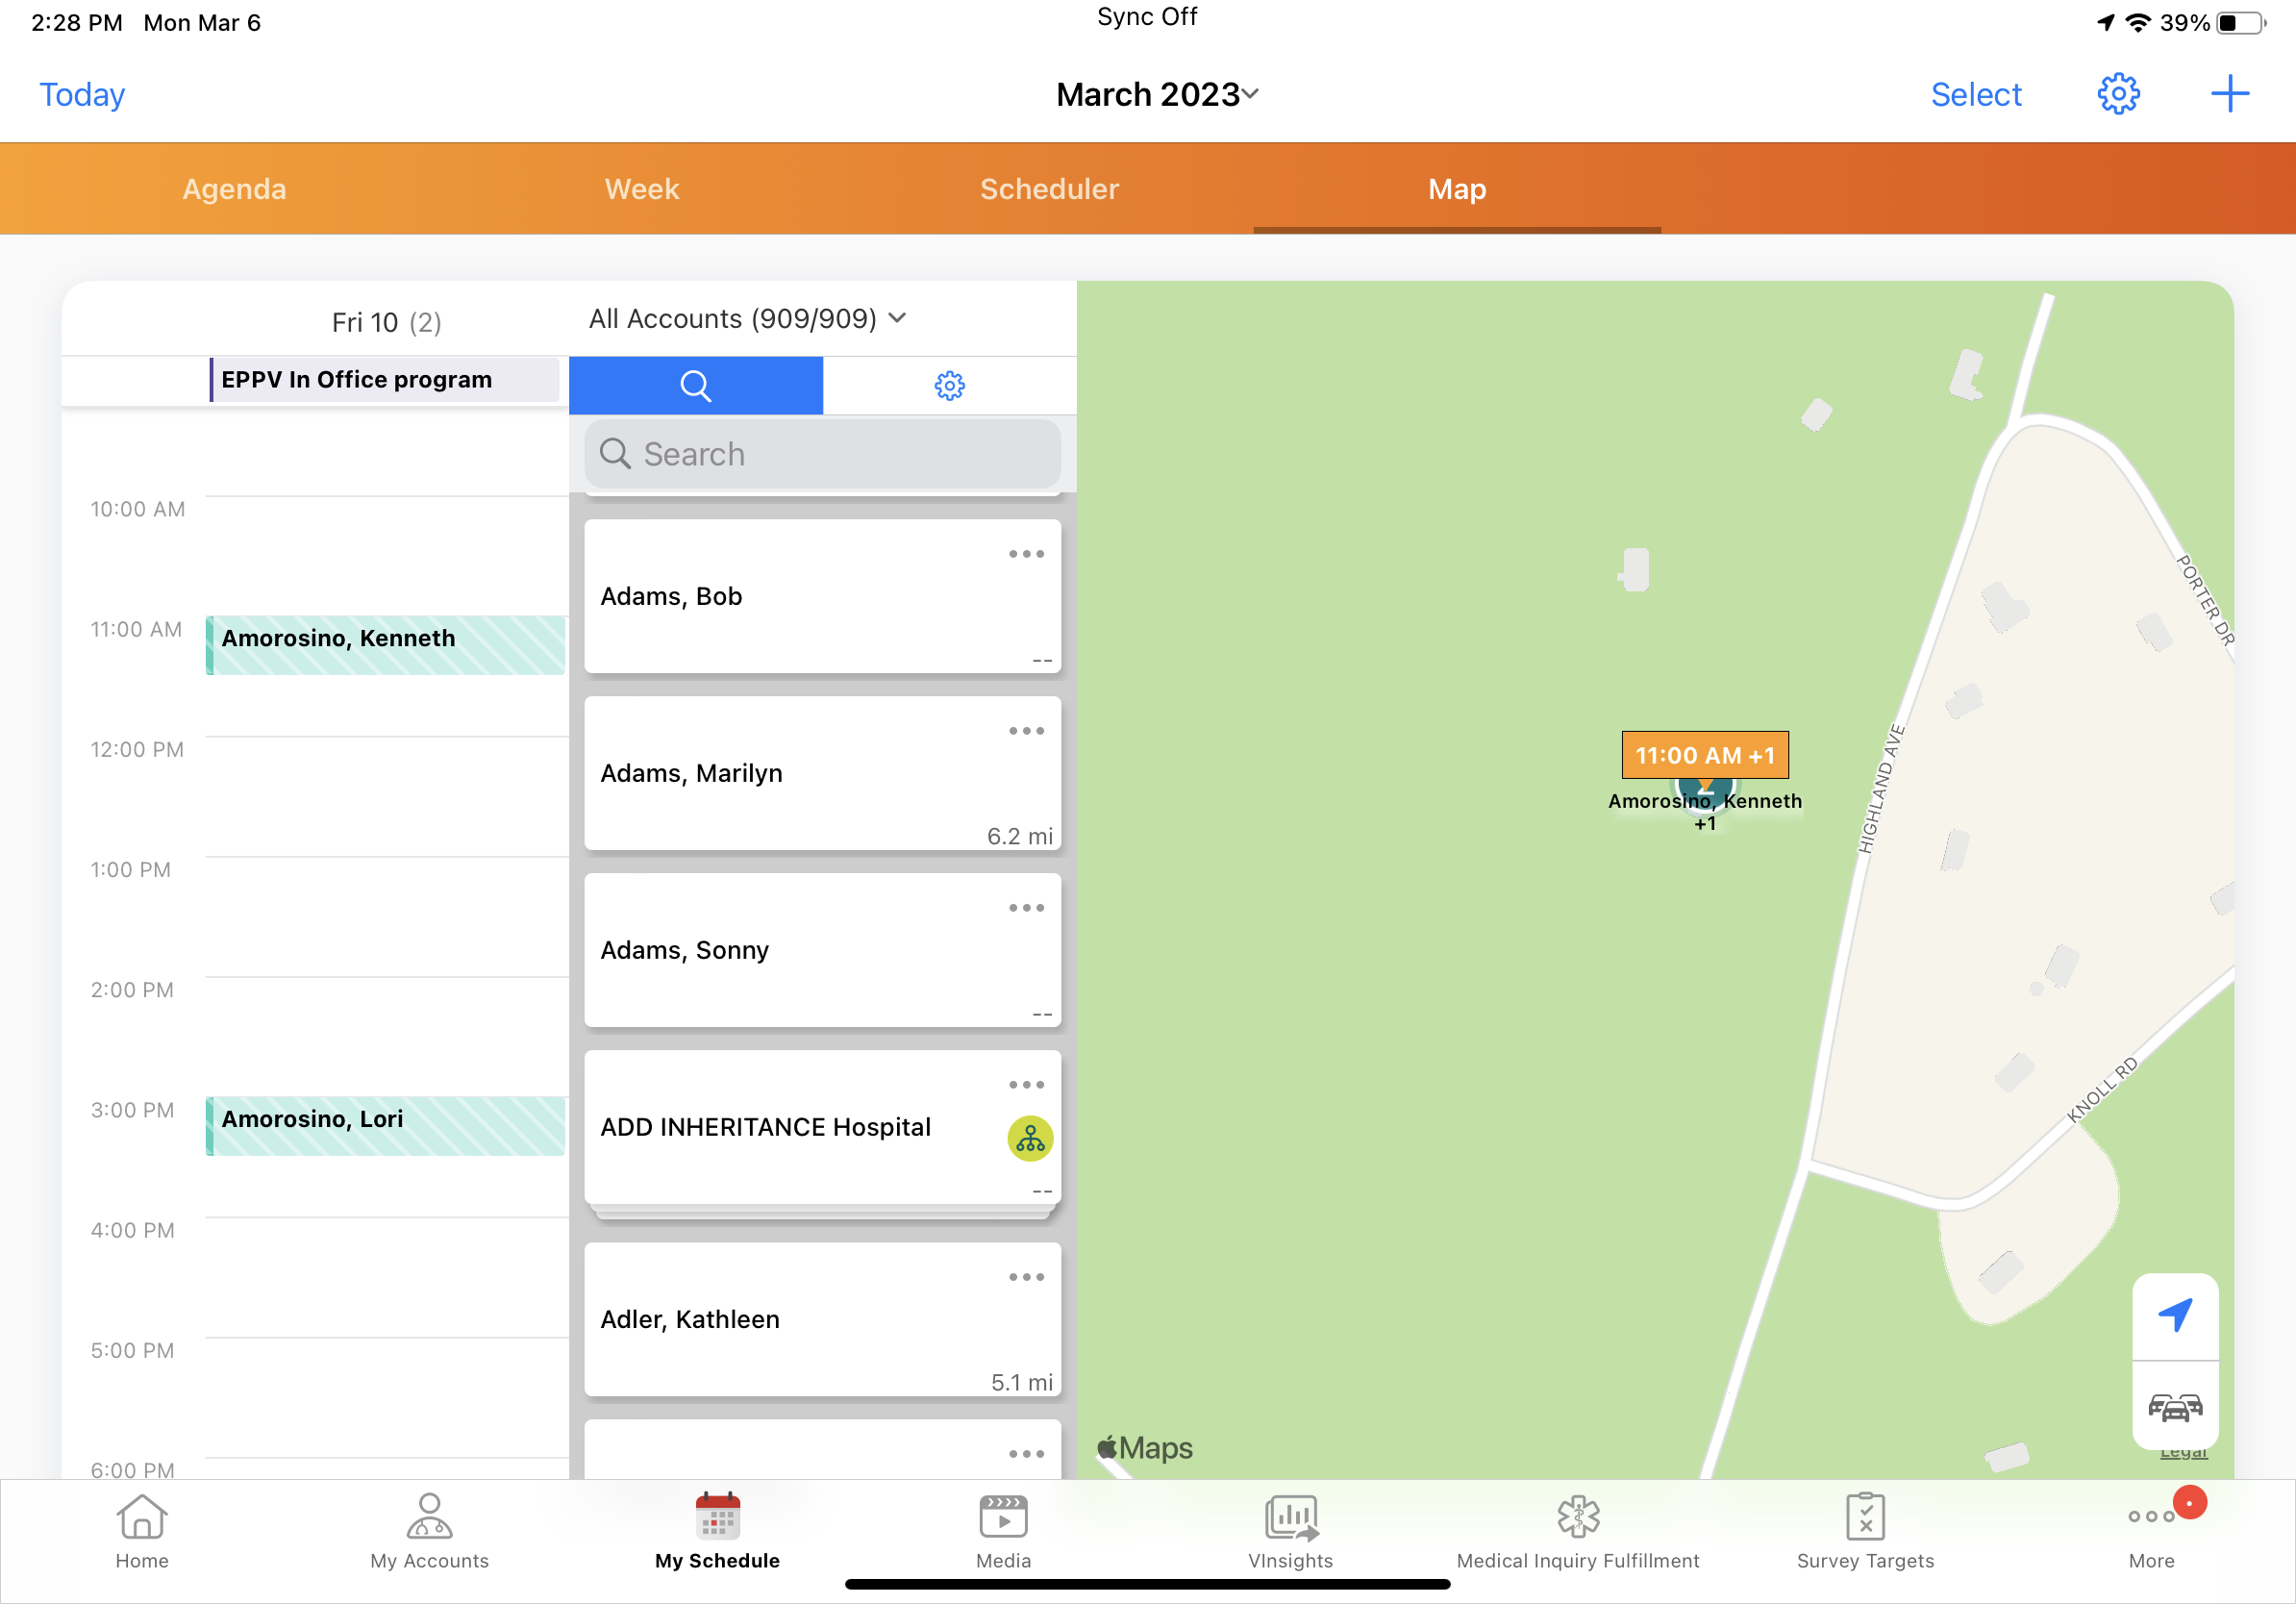This screenshot has width=2296, height=1604.
Task: Tap the plus icon to add entry
Action: pyautogui.click(x=2229, y=94)
